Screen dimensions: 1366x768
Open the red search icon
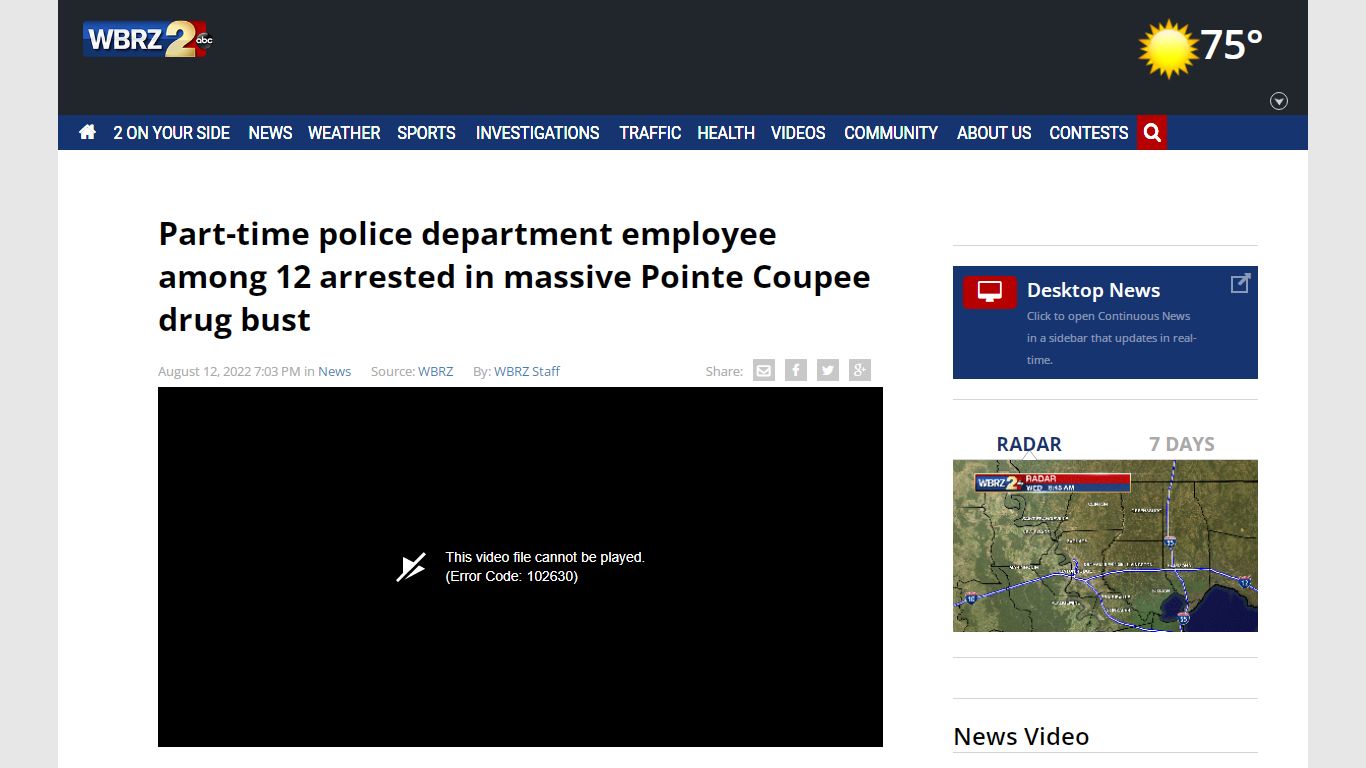coord(1152,132)
